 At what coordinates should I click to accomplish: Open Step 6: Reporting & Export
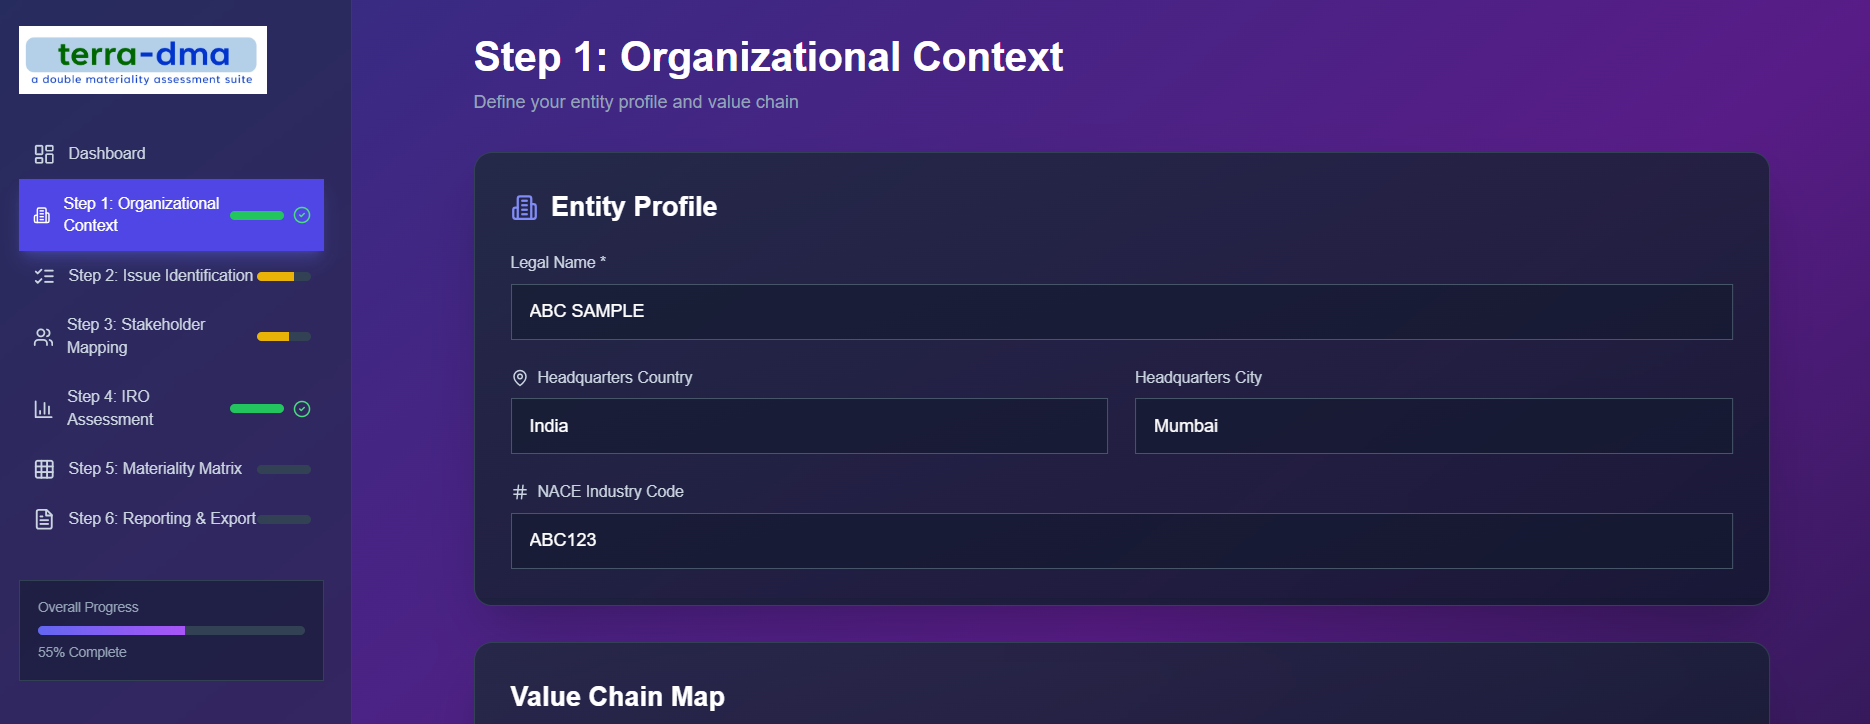click(162, 519)
